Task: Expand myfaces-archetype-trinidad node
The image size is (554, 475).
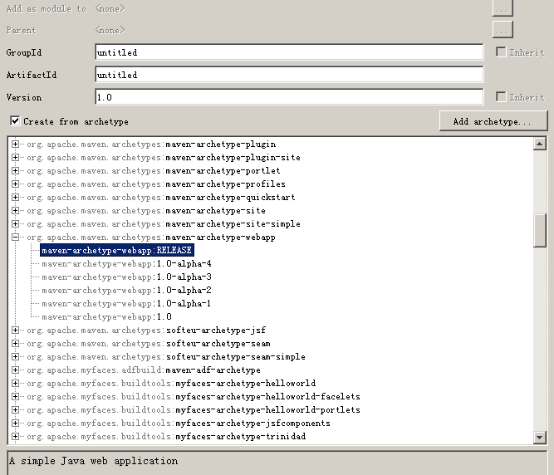Action: click(15, 436)
